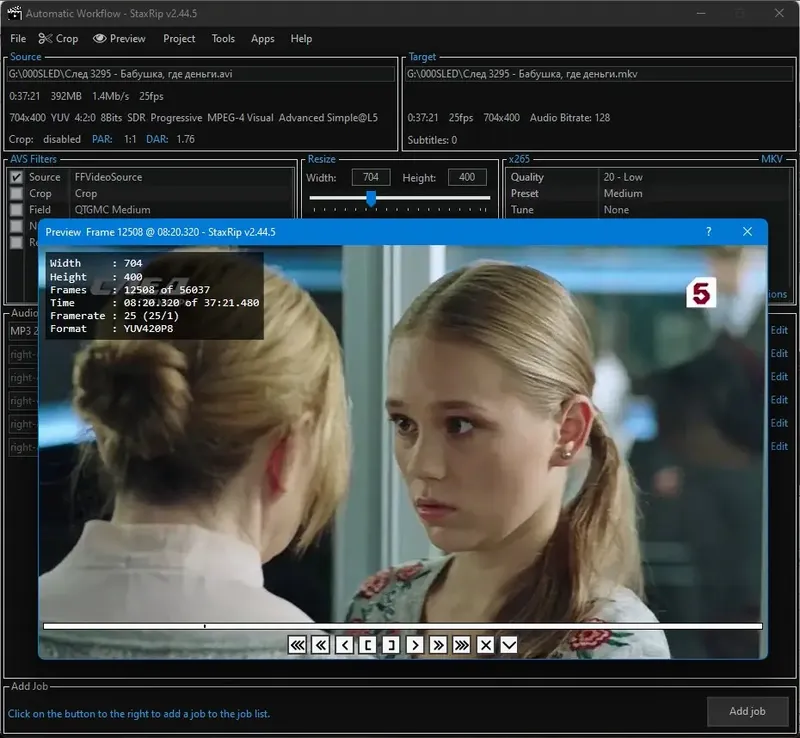Image resolution: width=800 pixels, height=738 pixels.
Task: Step forward one frame with single-right arrow
Action: pos(415,645)
